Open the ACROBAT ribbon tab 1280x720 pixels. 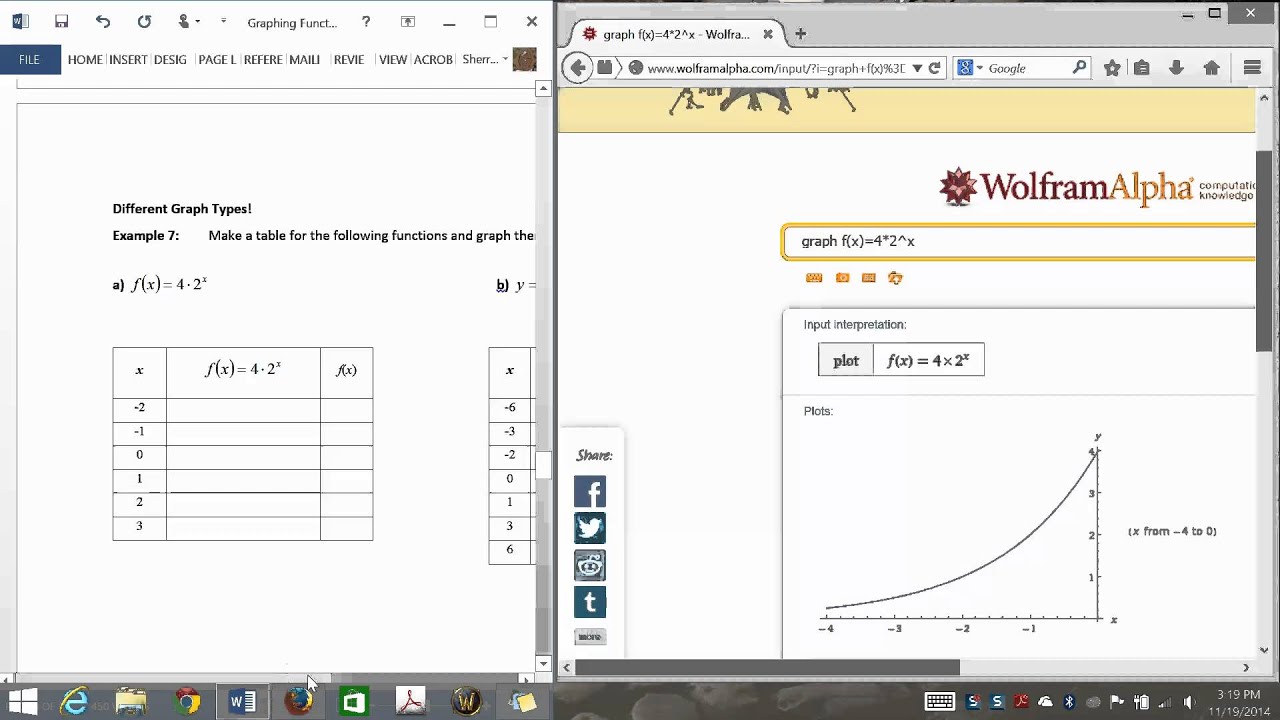(433, 60)
